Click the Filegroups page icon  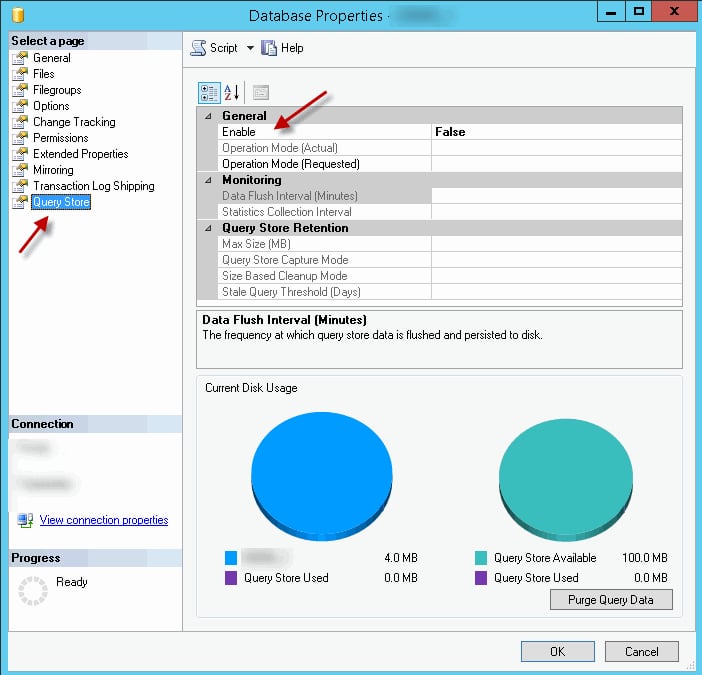click(x=20, y=90)
